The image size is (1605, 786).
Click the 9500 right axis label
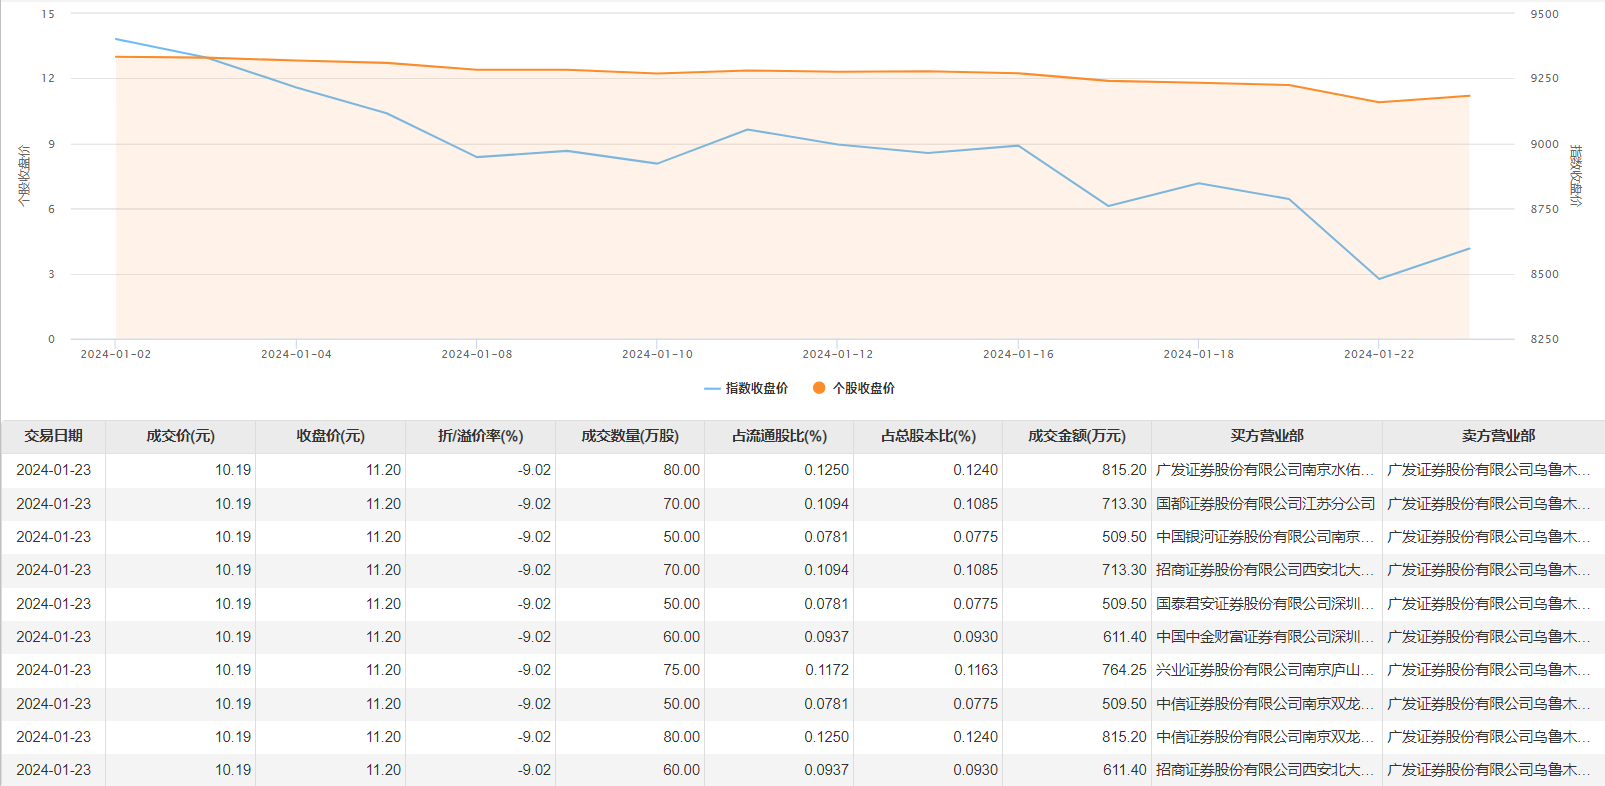click(x=1544, y=14)
